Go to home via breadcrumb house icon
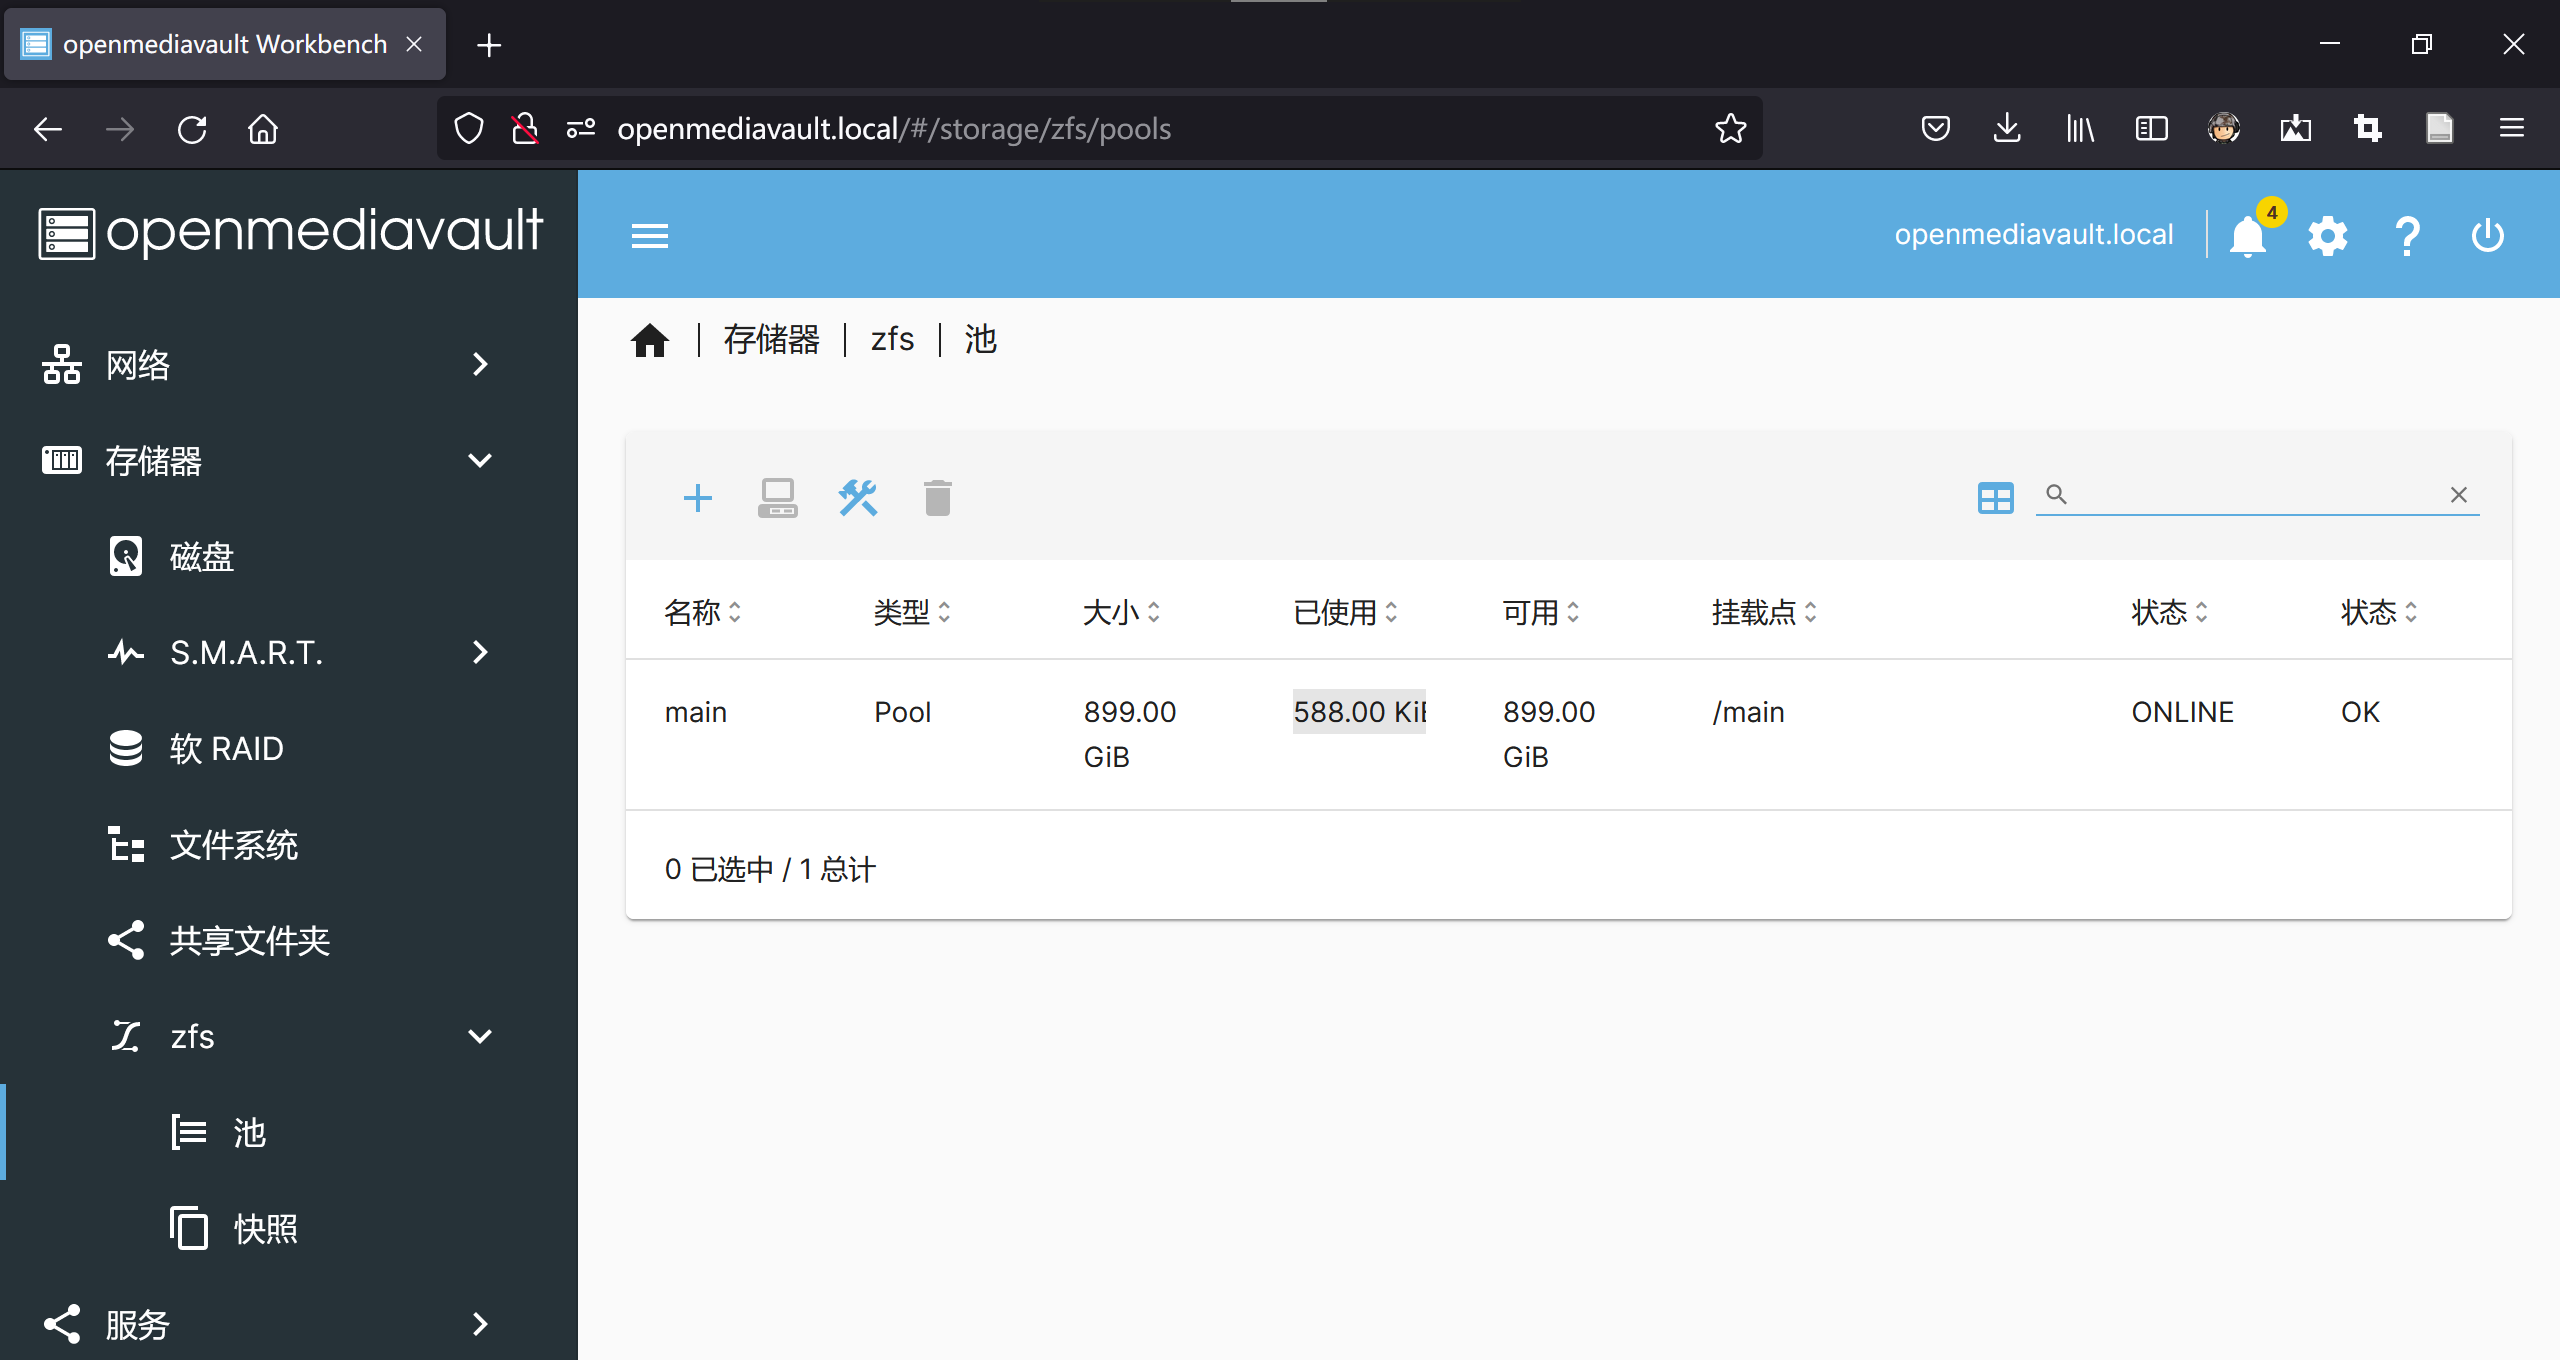The image size is (2560, 1360). 649,340
